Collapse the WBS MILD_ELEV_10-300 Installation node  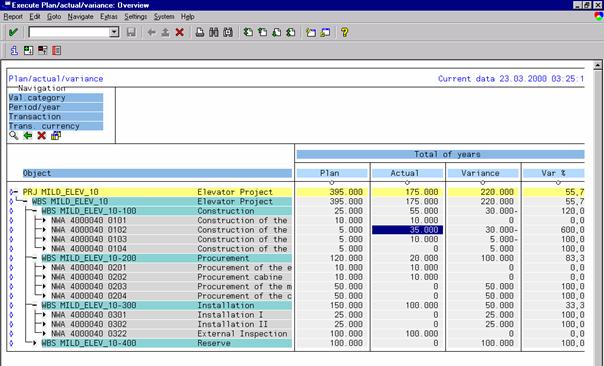pyautogui.click(x=35, y=305)
